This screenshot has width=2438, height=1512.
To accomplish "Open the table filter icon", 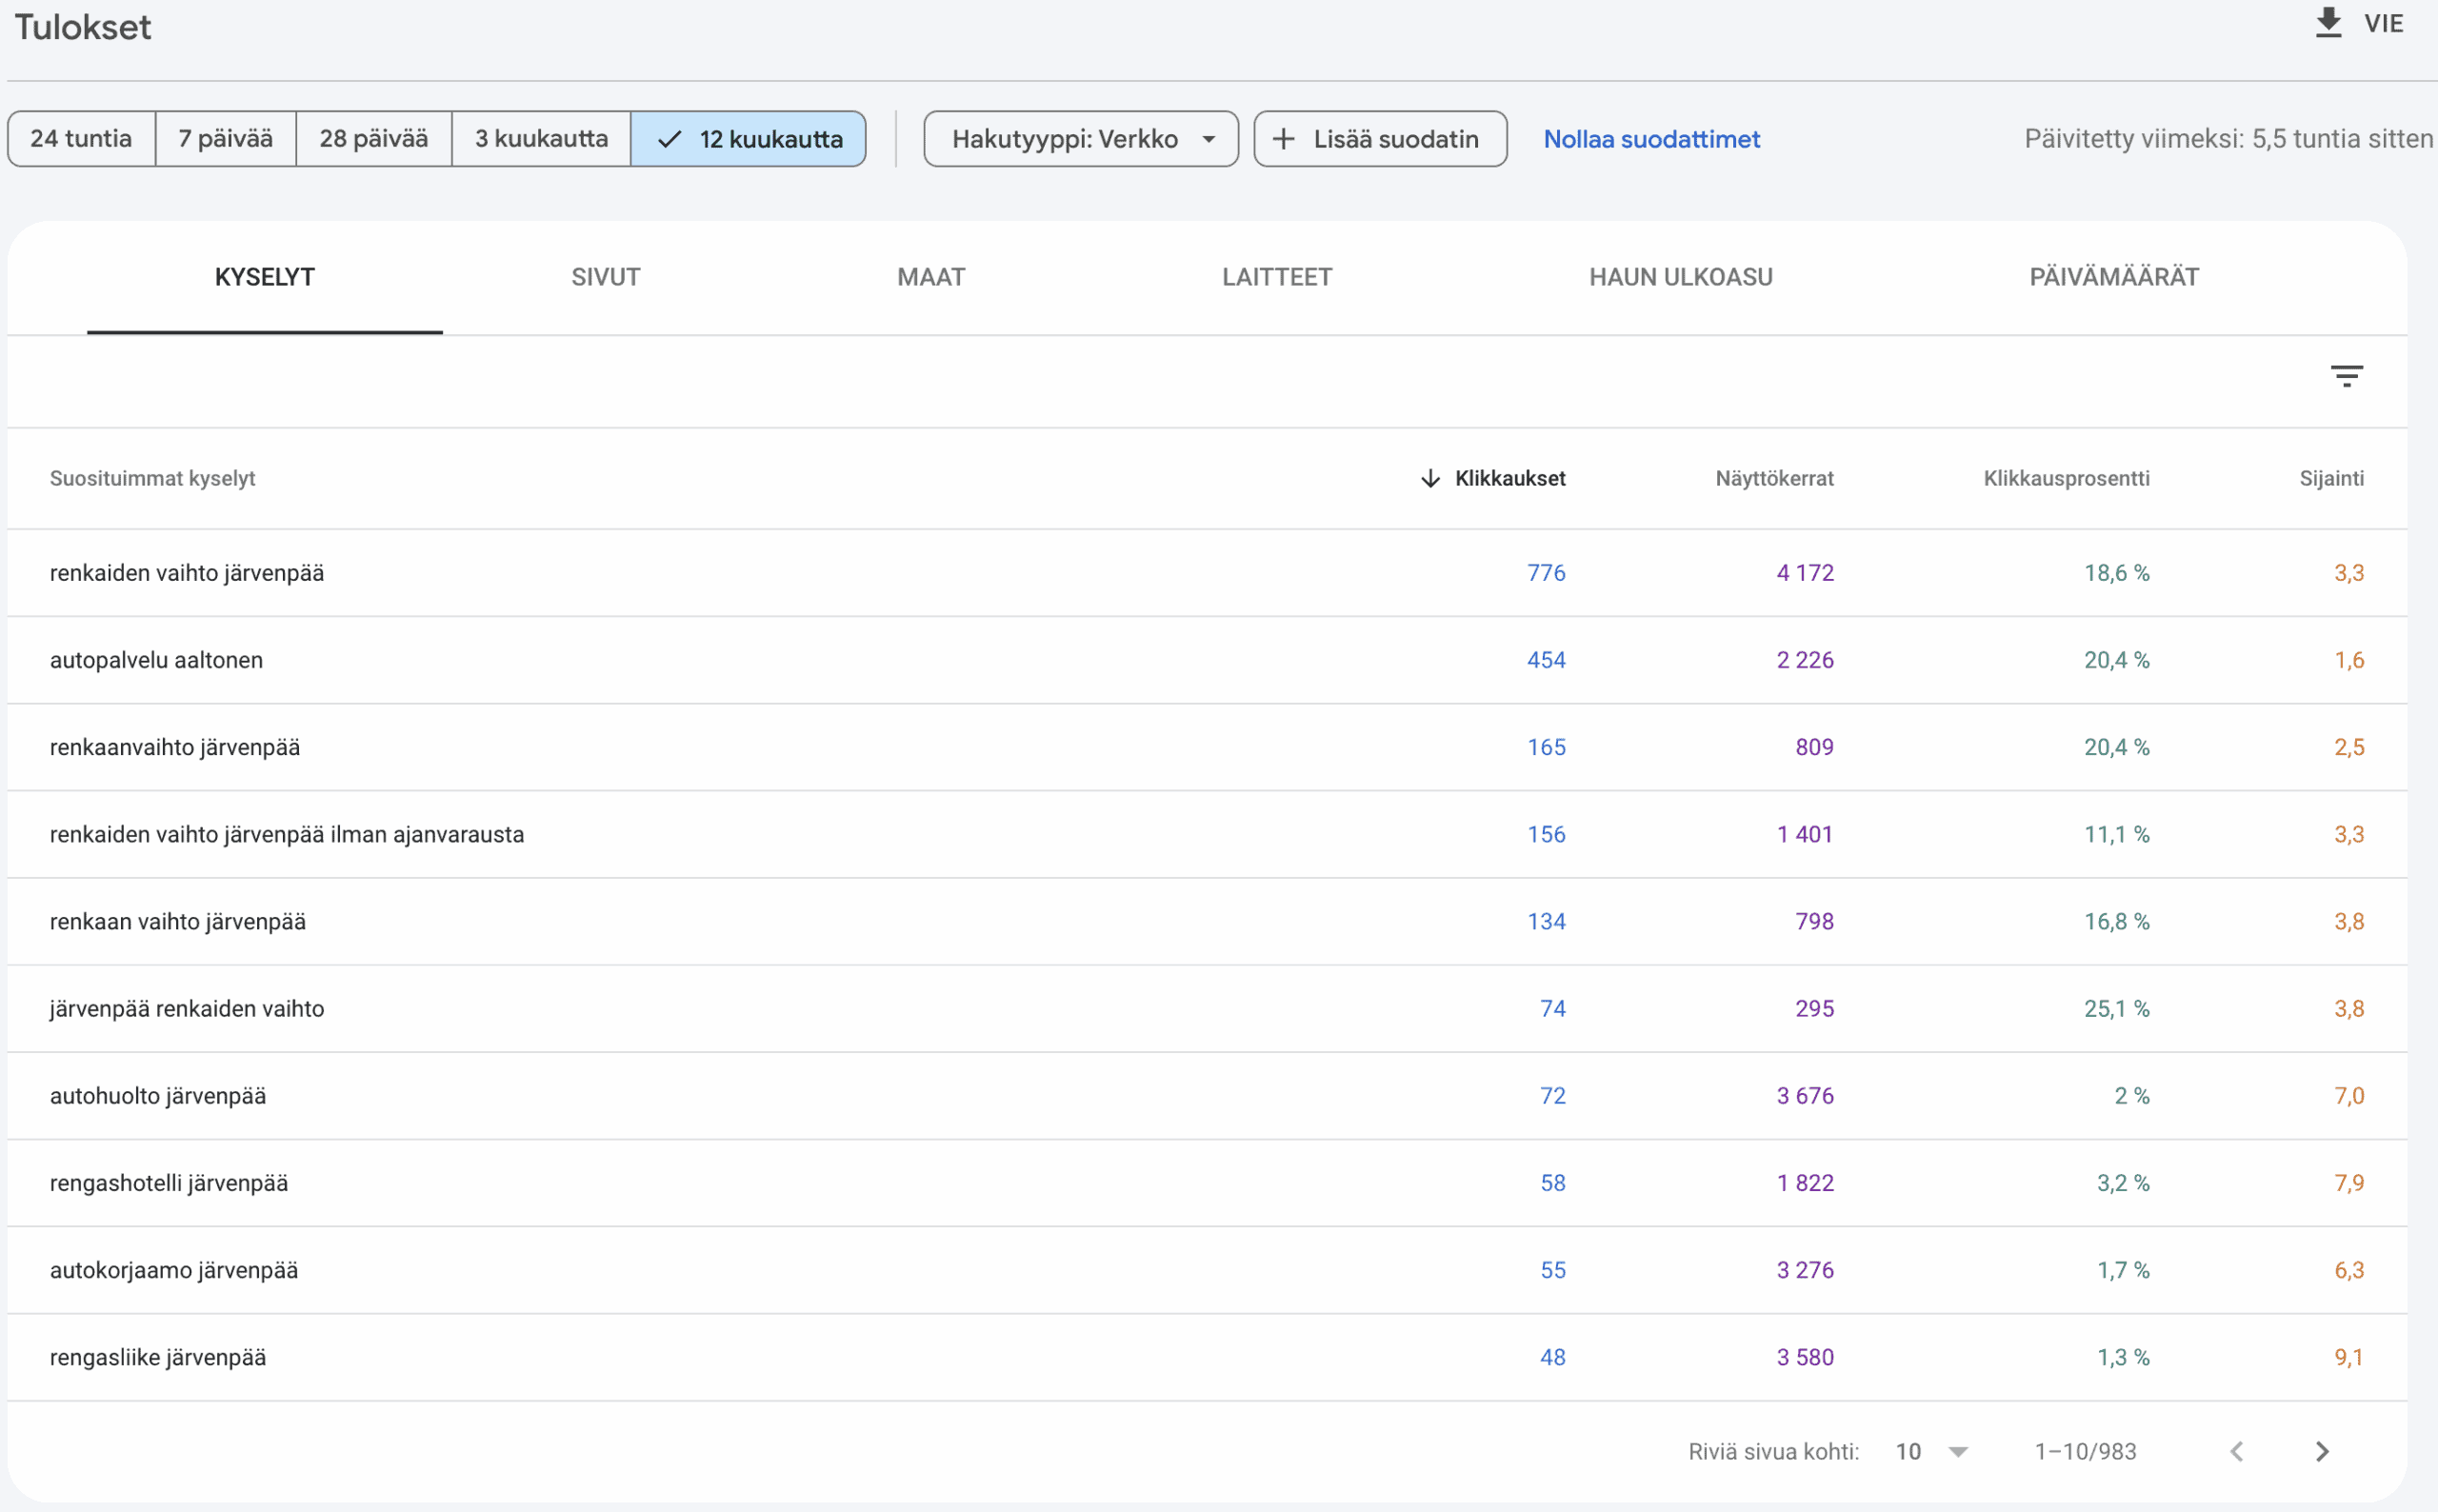I will 2346,376.
